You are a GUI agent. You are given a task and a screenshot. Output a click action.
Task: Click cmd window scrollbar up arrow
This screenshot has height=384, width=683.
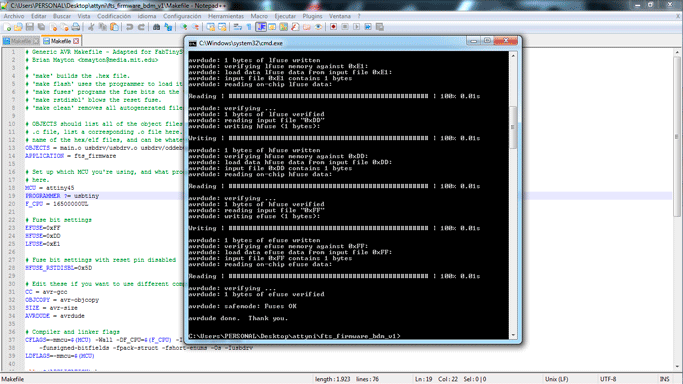(x=513, y=56)
